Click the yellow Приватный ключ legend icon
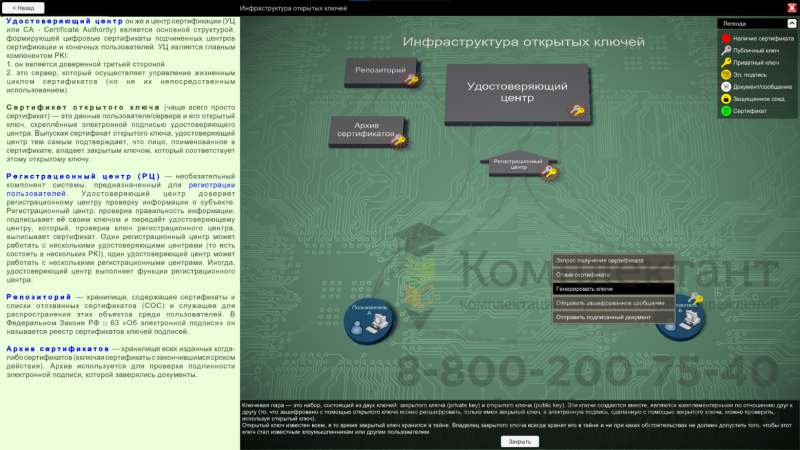Screen dimensions: 800x450 [x=726, y=62]
